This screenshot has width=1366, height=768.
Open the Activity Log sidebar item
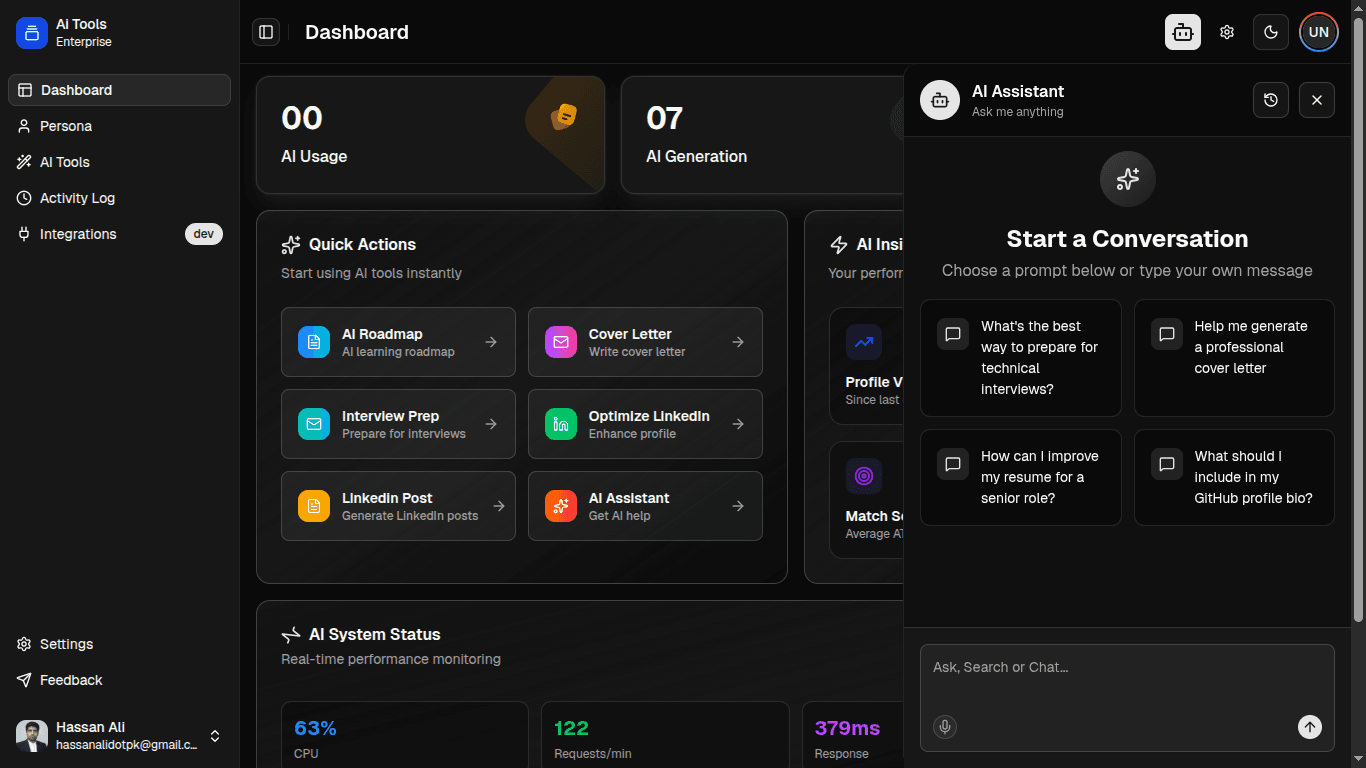pos(119,198)
